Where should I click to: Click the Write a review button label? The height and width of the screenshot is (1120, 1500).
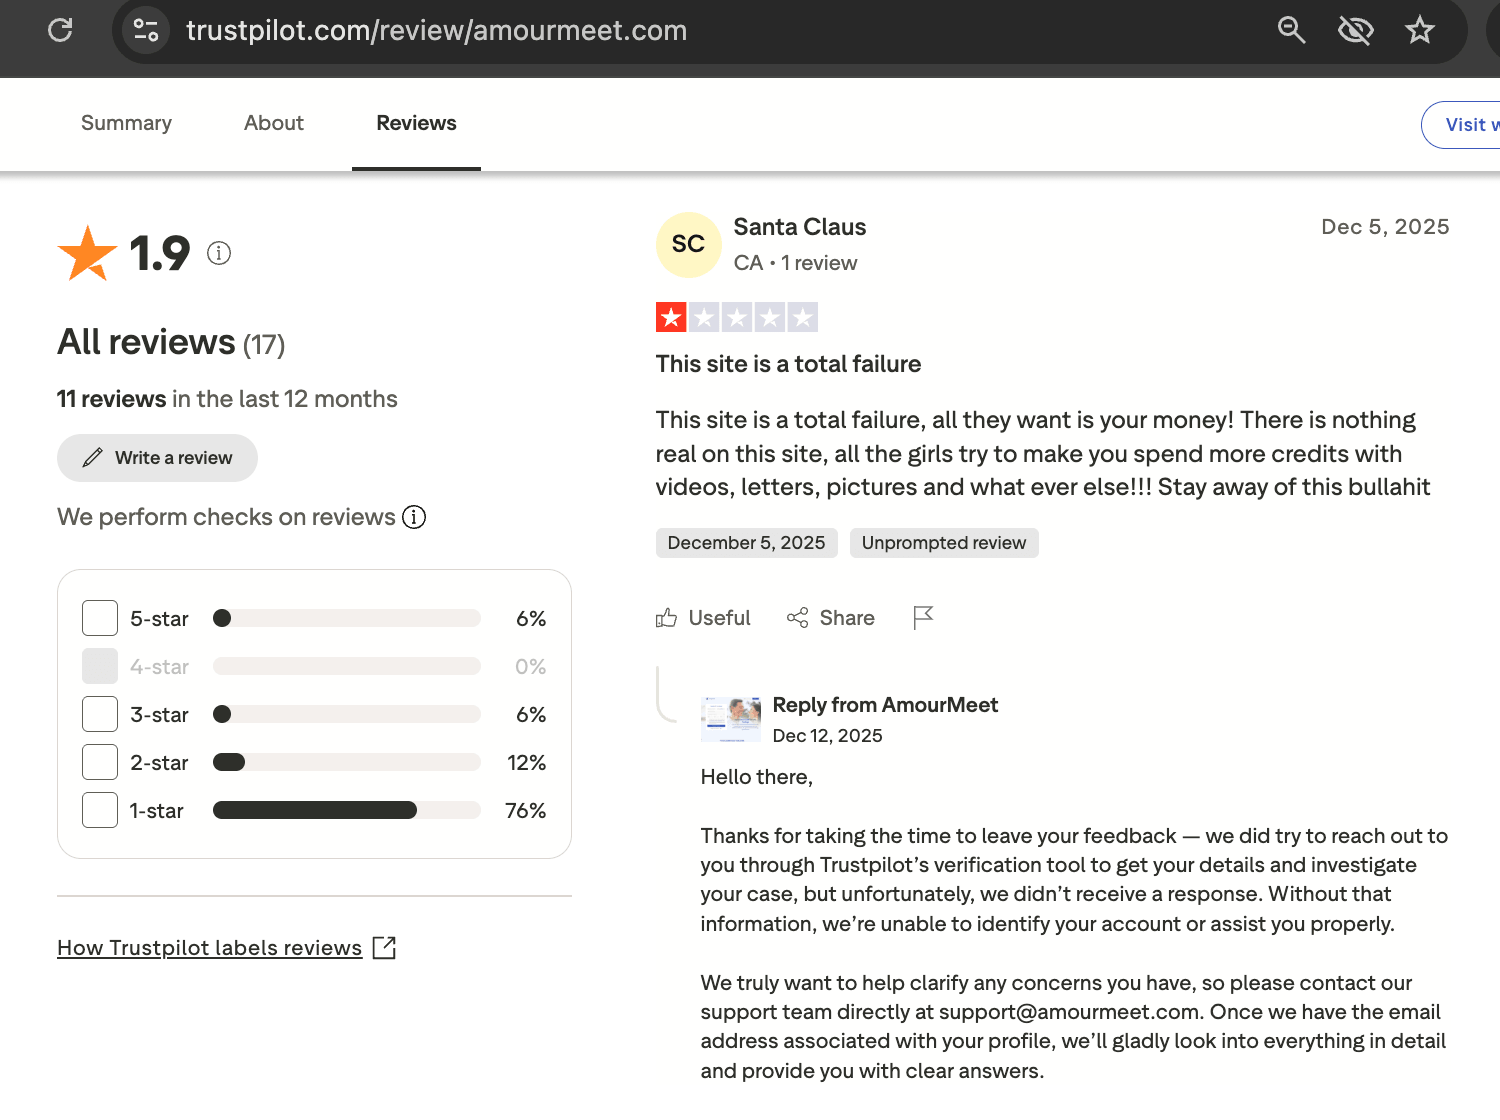(173, 458)
